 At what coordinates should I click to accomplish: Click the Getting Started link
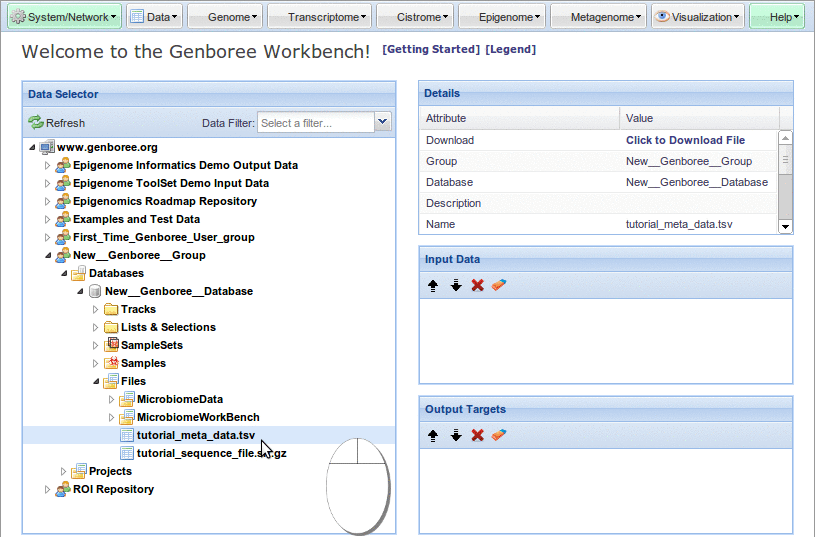click(x=431, y=50)
